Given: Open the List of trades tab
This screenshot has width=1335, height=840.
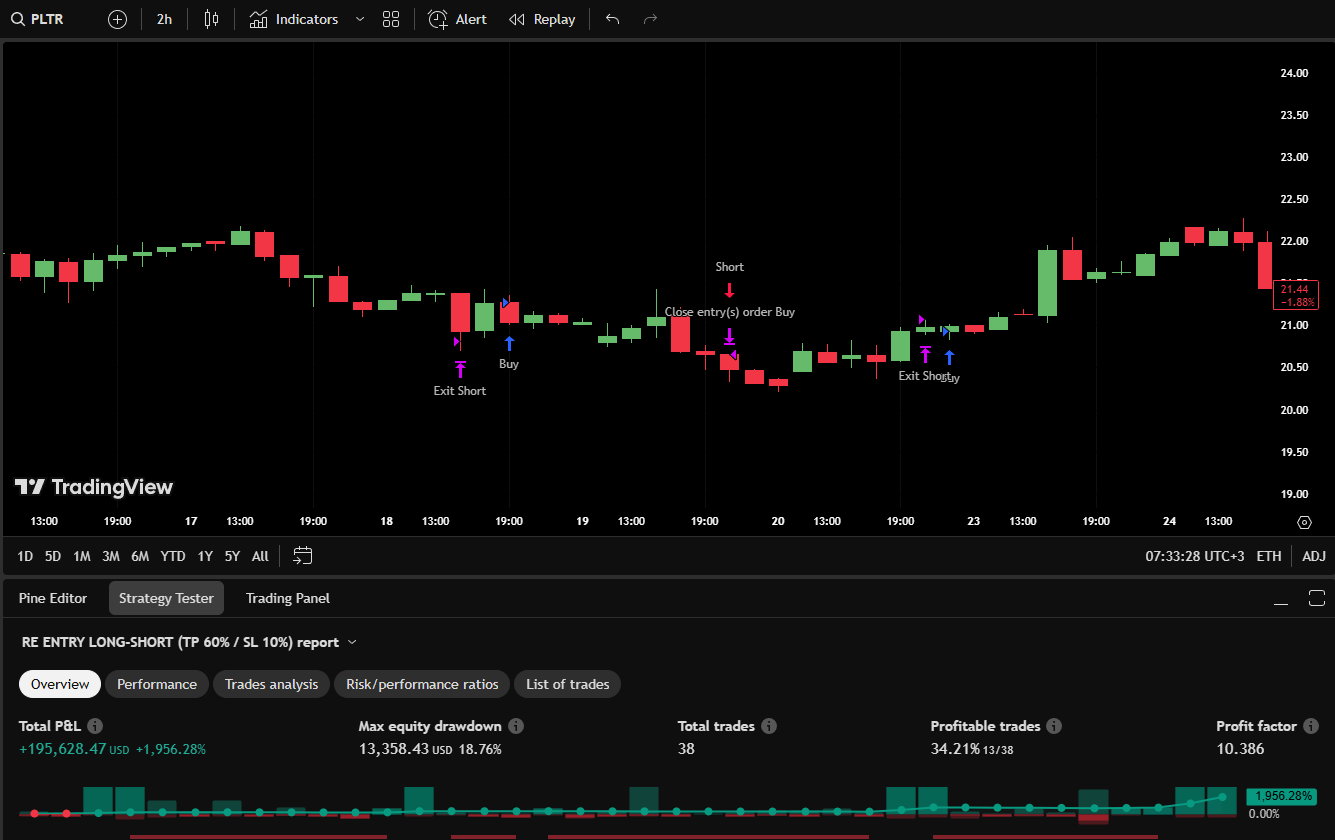Looking at the screenshot, I should 567,684.
